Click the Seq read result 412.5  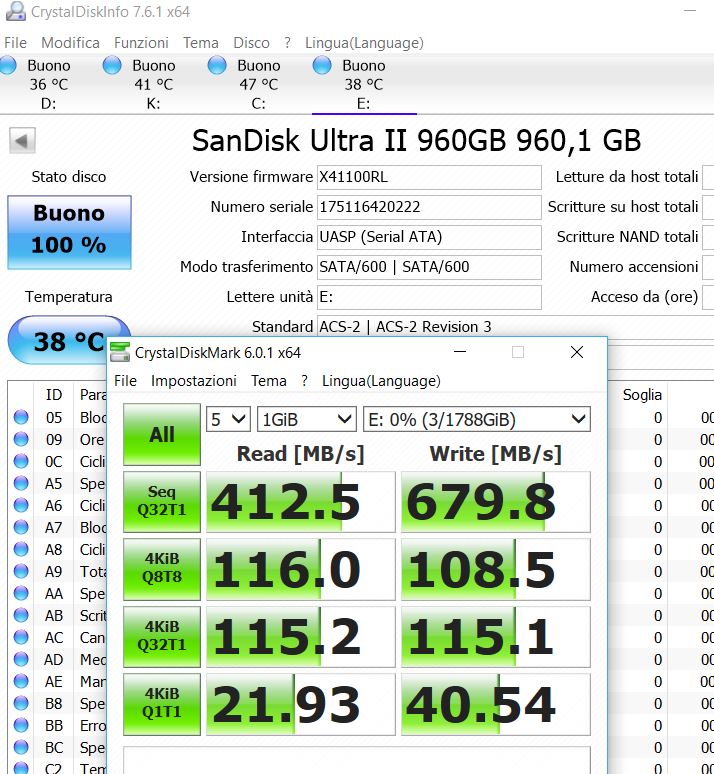[x=301, y=502]
